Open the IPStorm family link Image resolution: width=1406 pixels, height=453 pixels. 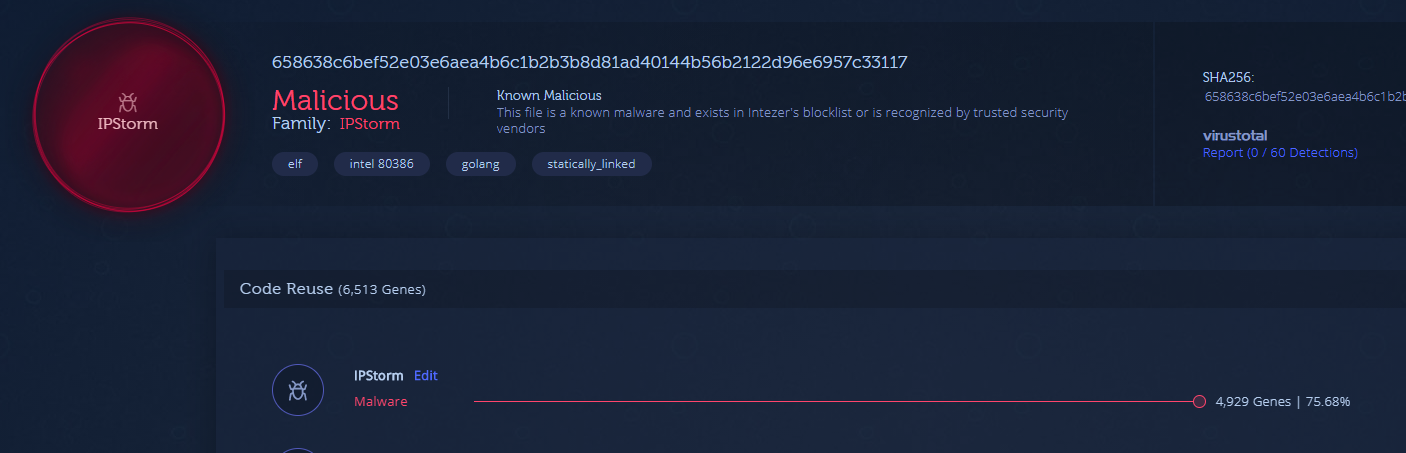pos(370,124)
